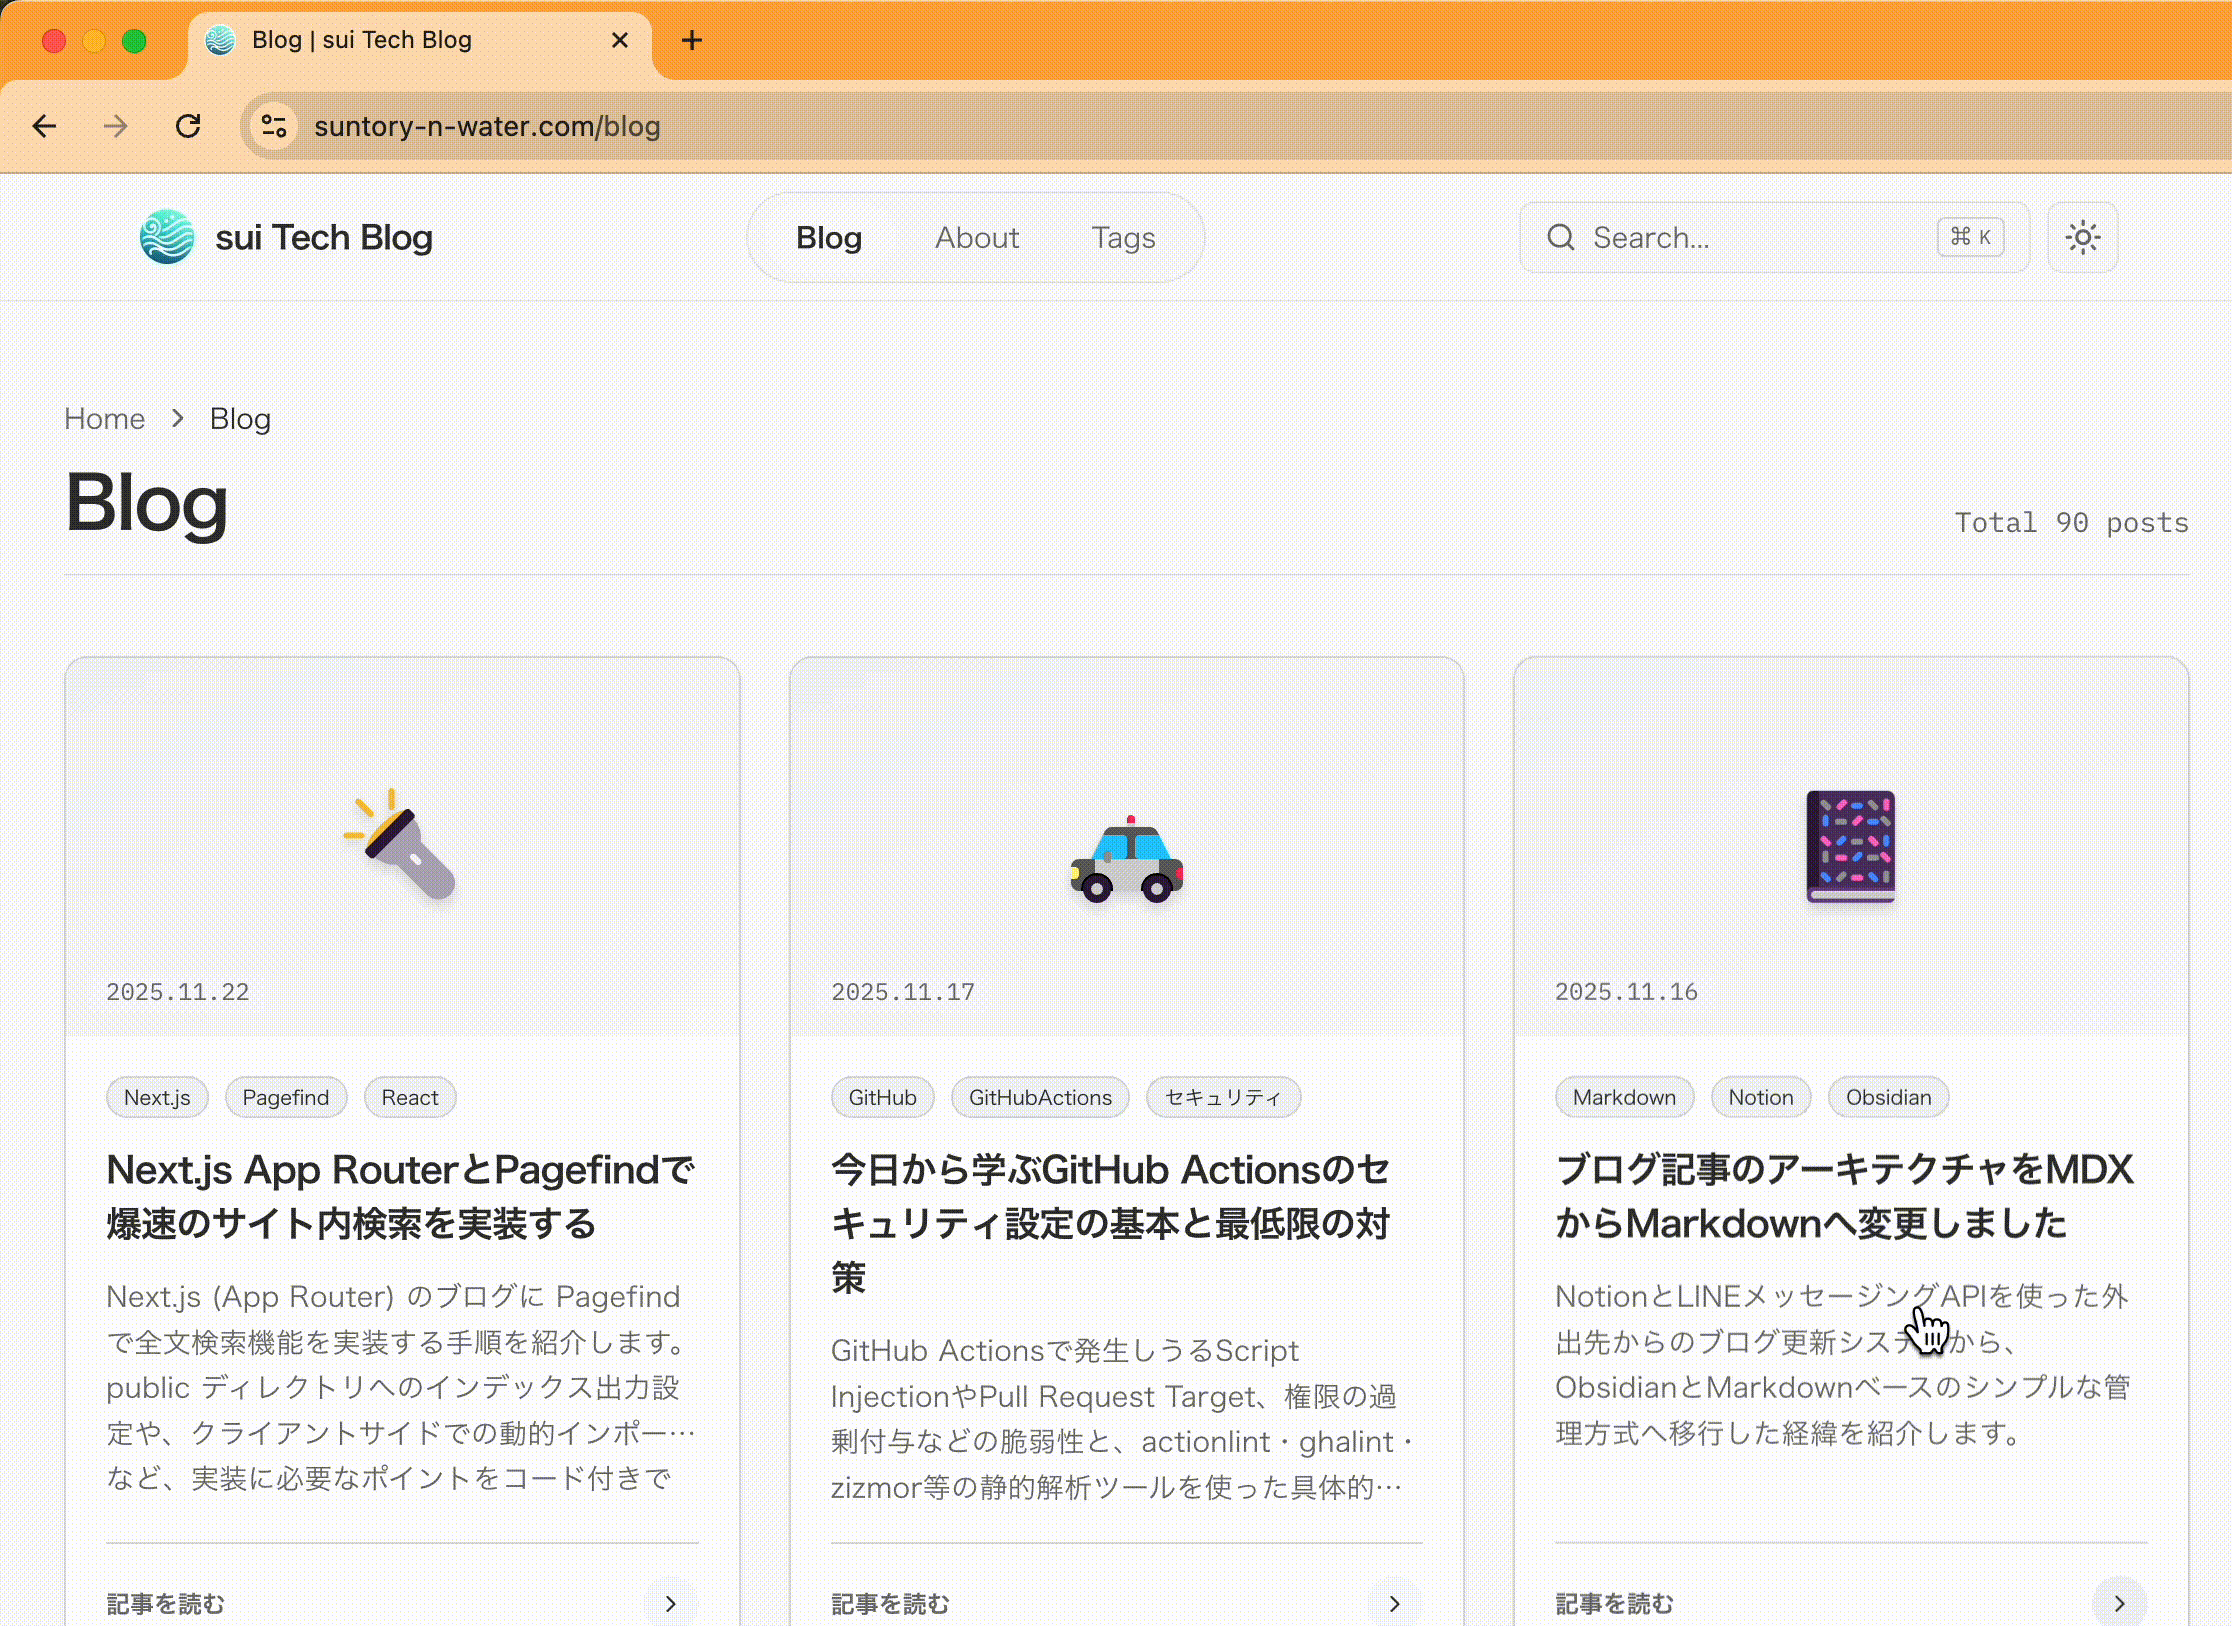
Task: Select the GitHubActions tag chip
Action: click(x=1039, y=1097)
